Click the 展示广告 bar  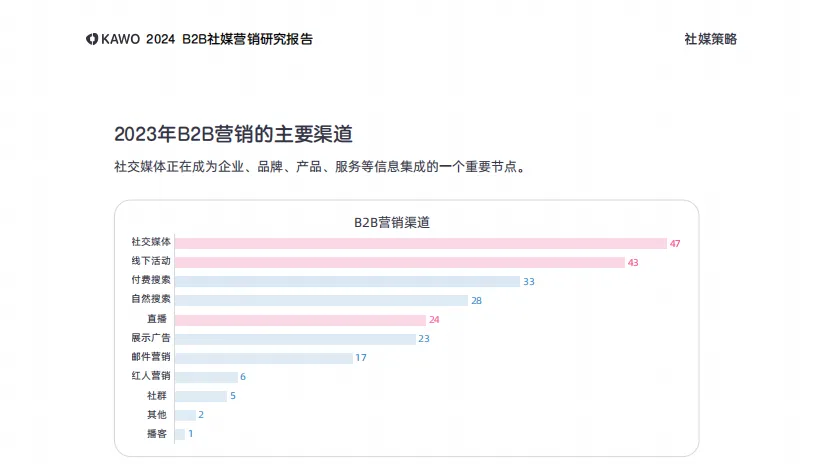coord(295,339)
